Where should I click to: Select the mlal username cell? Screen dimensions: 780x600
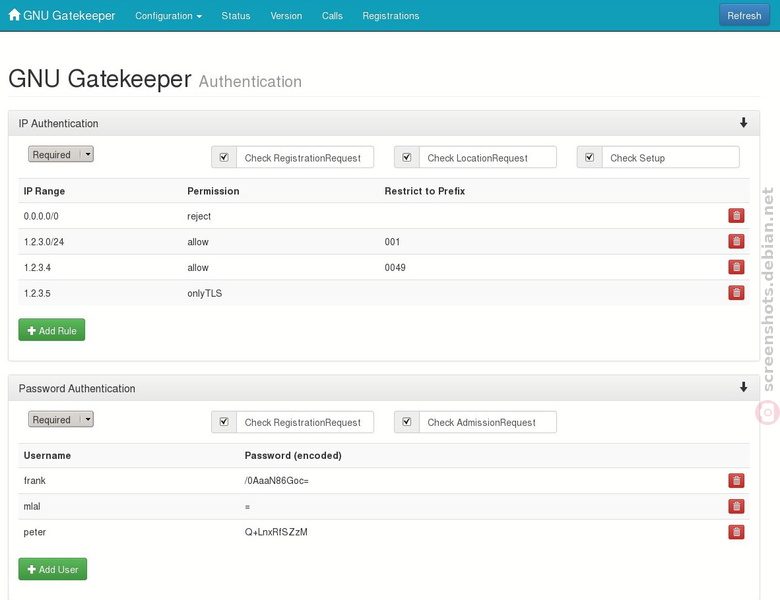[32, 506]
